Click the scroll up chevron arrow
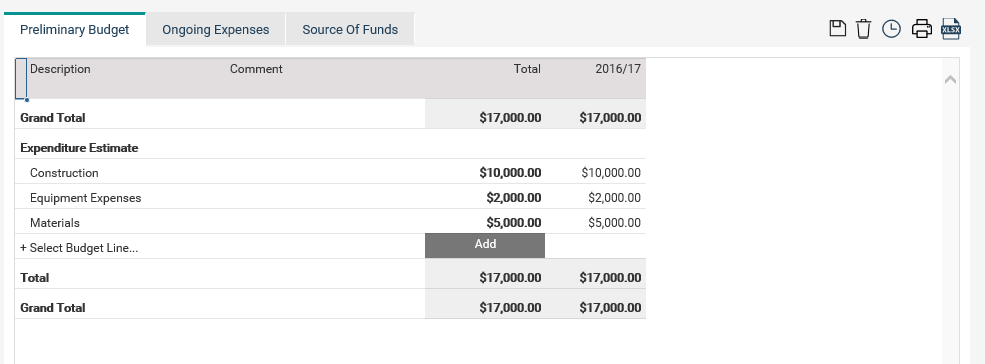 pyautogui.click(x=950, y=80)
